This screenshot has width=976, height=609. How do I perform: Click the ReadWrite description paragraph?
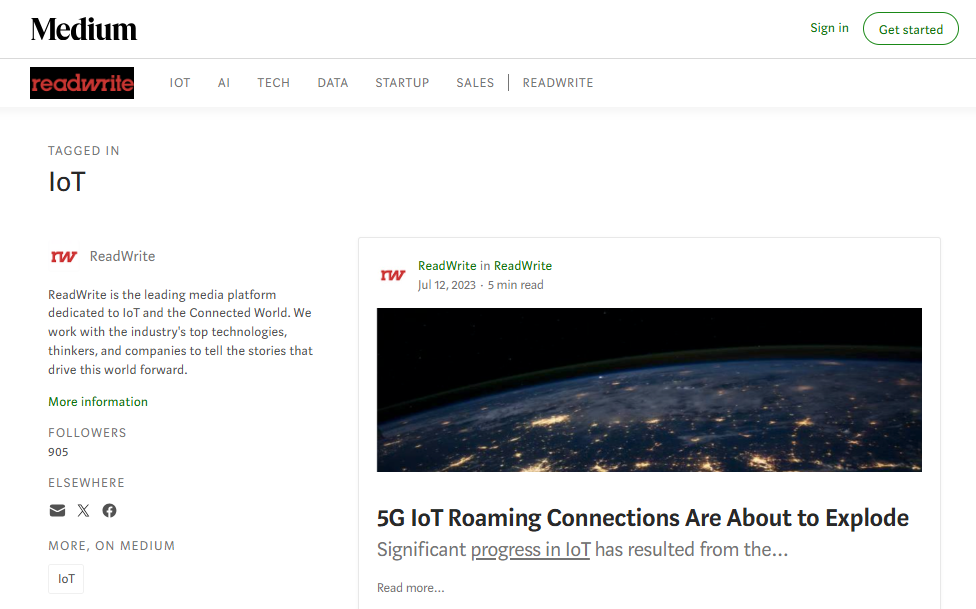point(181,332)
